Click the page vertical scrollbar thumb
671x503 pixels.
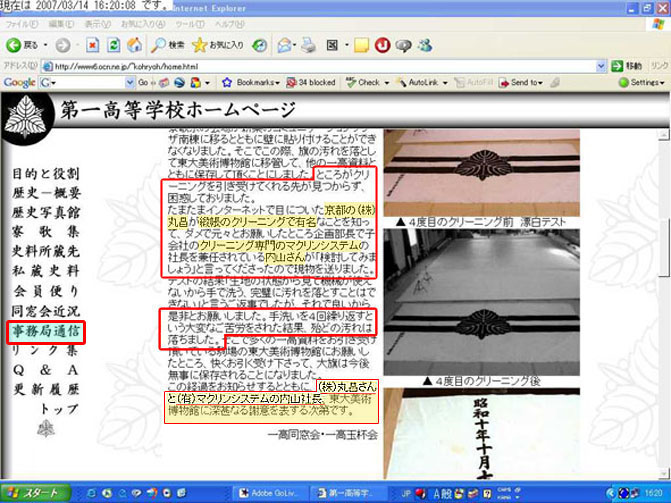(663, 246)
